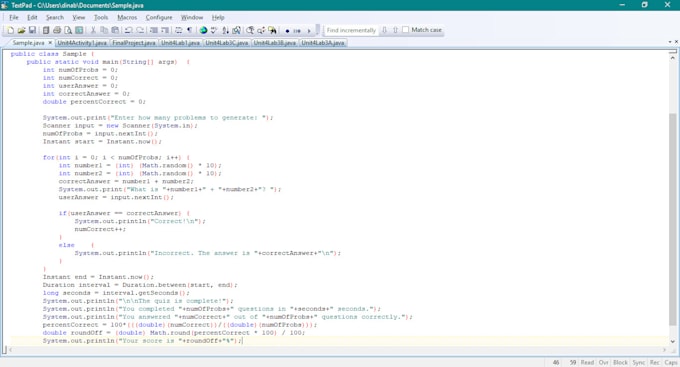This screenshot has width=680, height=367.
Task: Click the vertical scrollbar up arrow
Action: pos(673,58)
